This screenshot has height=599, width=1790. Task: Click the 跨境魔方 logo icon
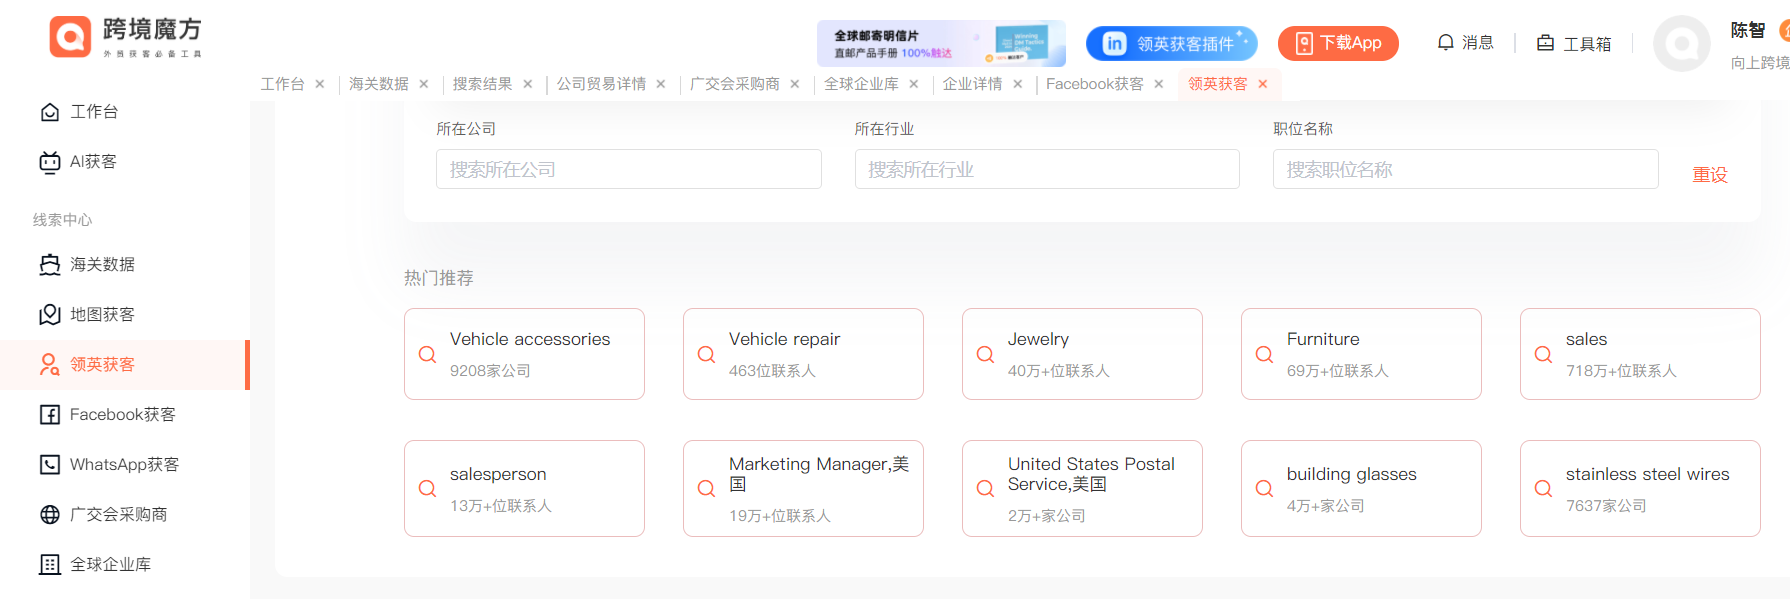70,38
